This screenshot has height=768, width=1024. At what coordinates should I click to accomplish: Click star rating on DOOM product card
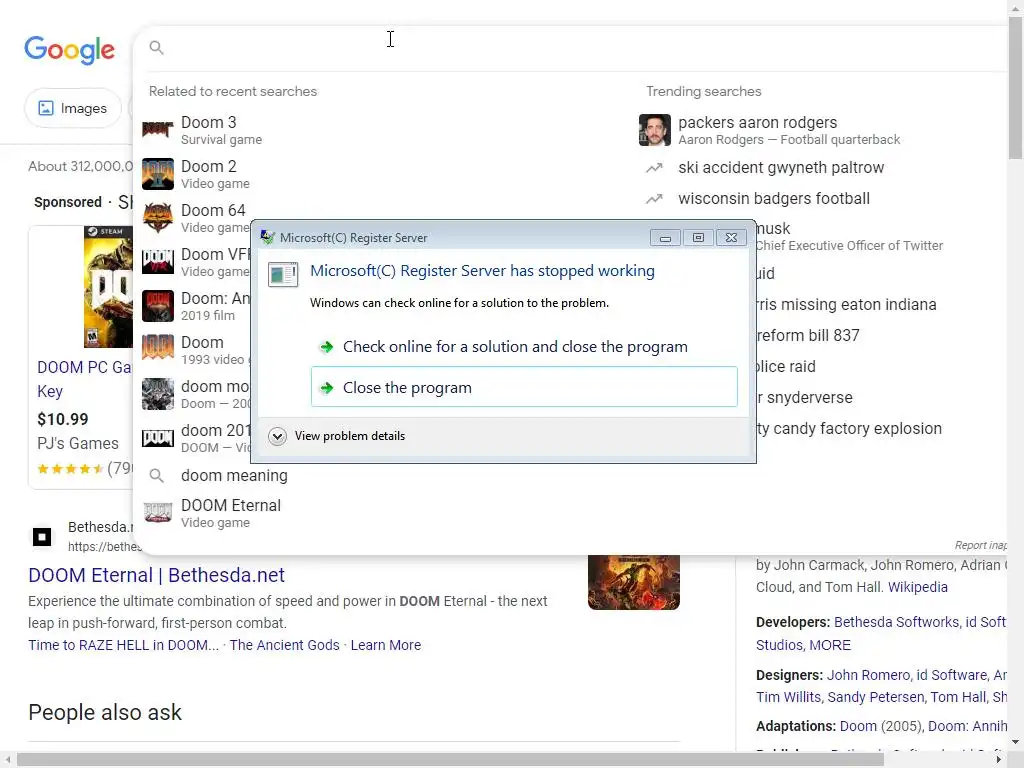(x=70, y=468)
